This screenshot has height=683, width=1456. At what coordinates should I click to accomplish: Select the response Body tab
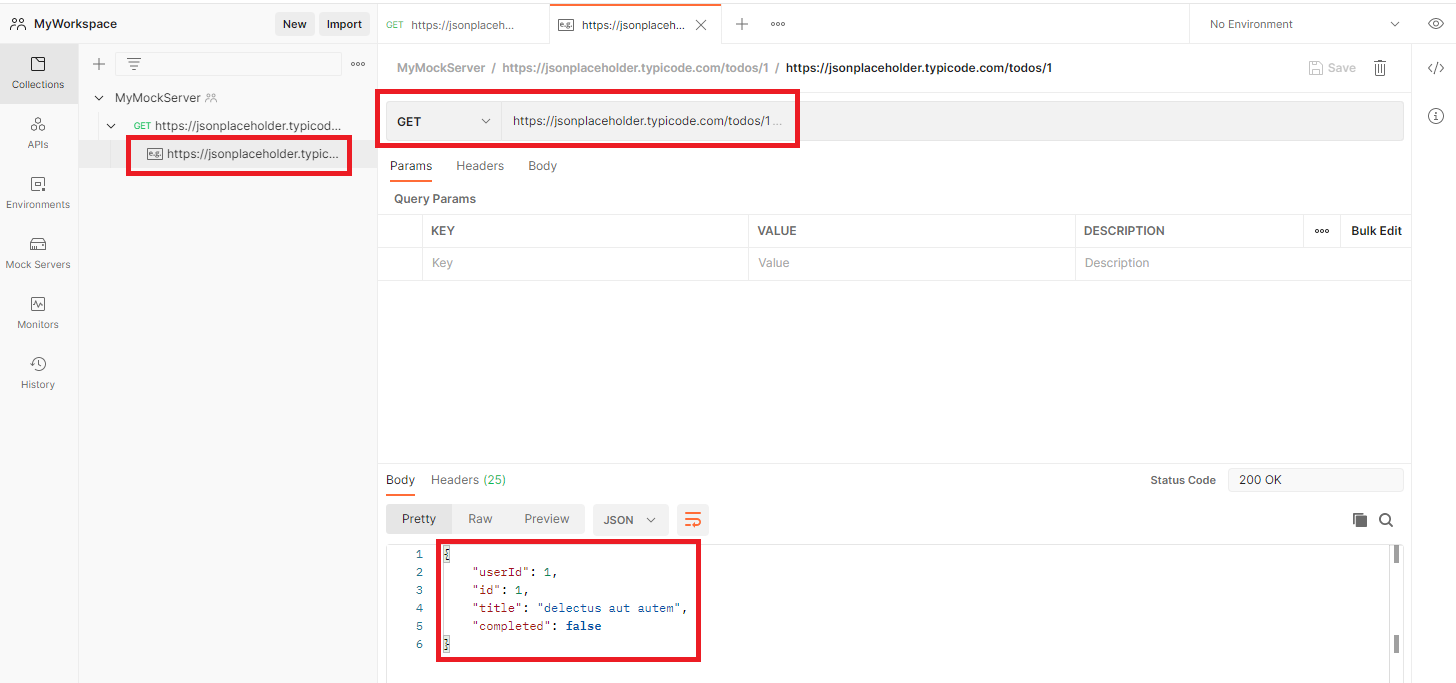point(400,480)
